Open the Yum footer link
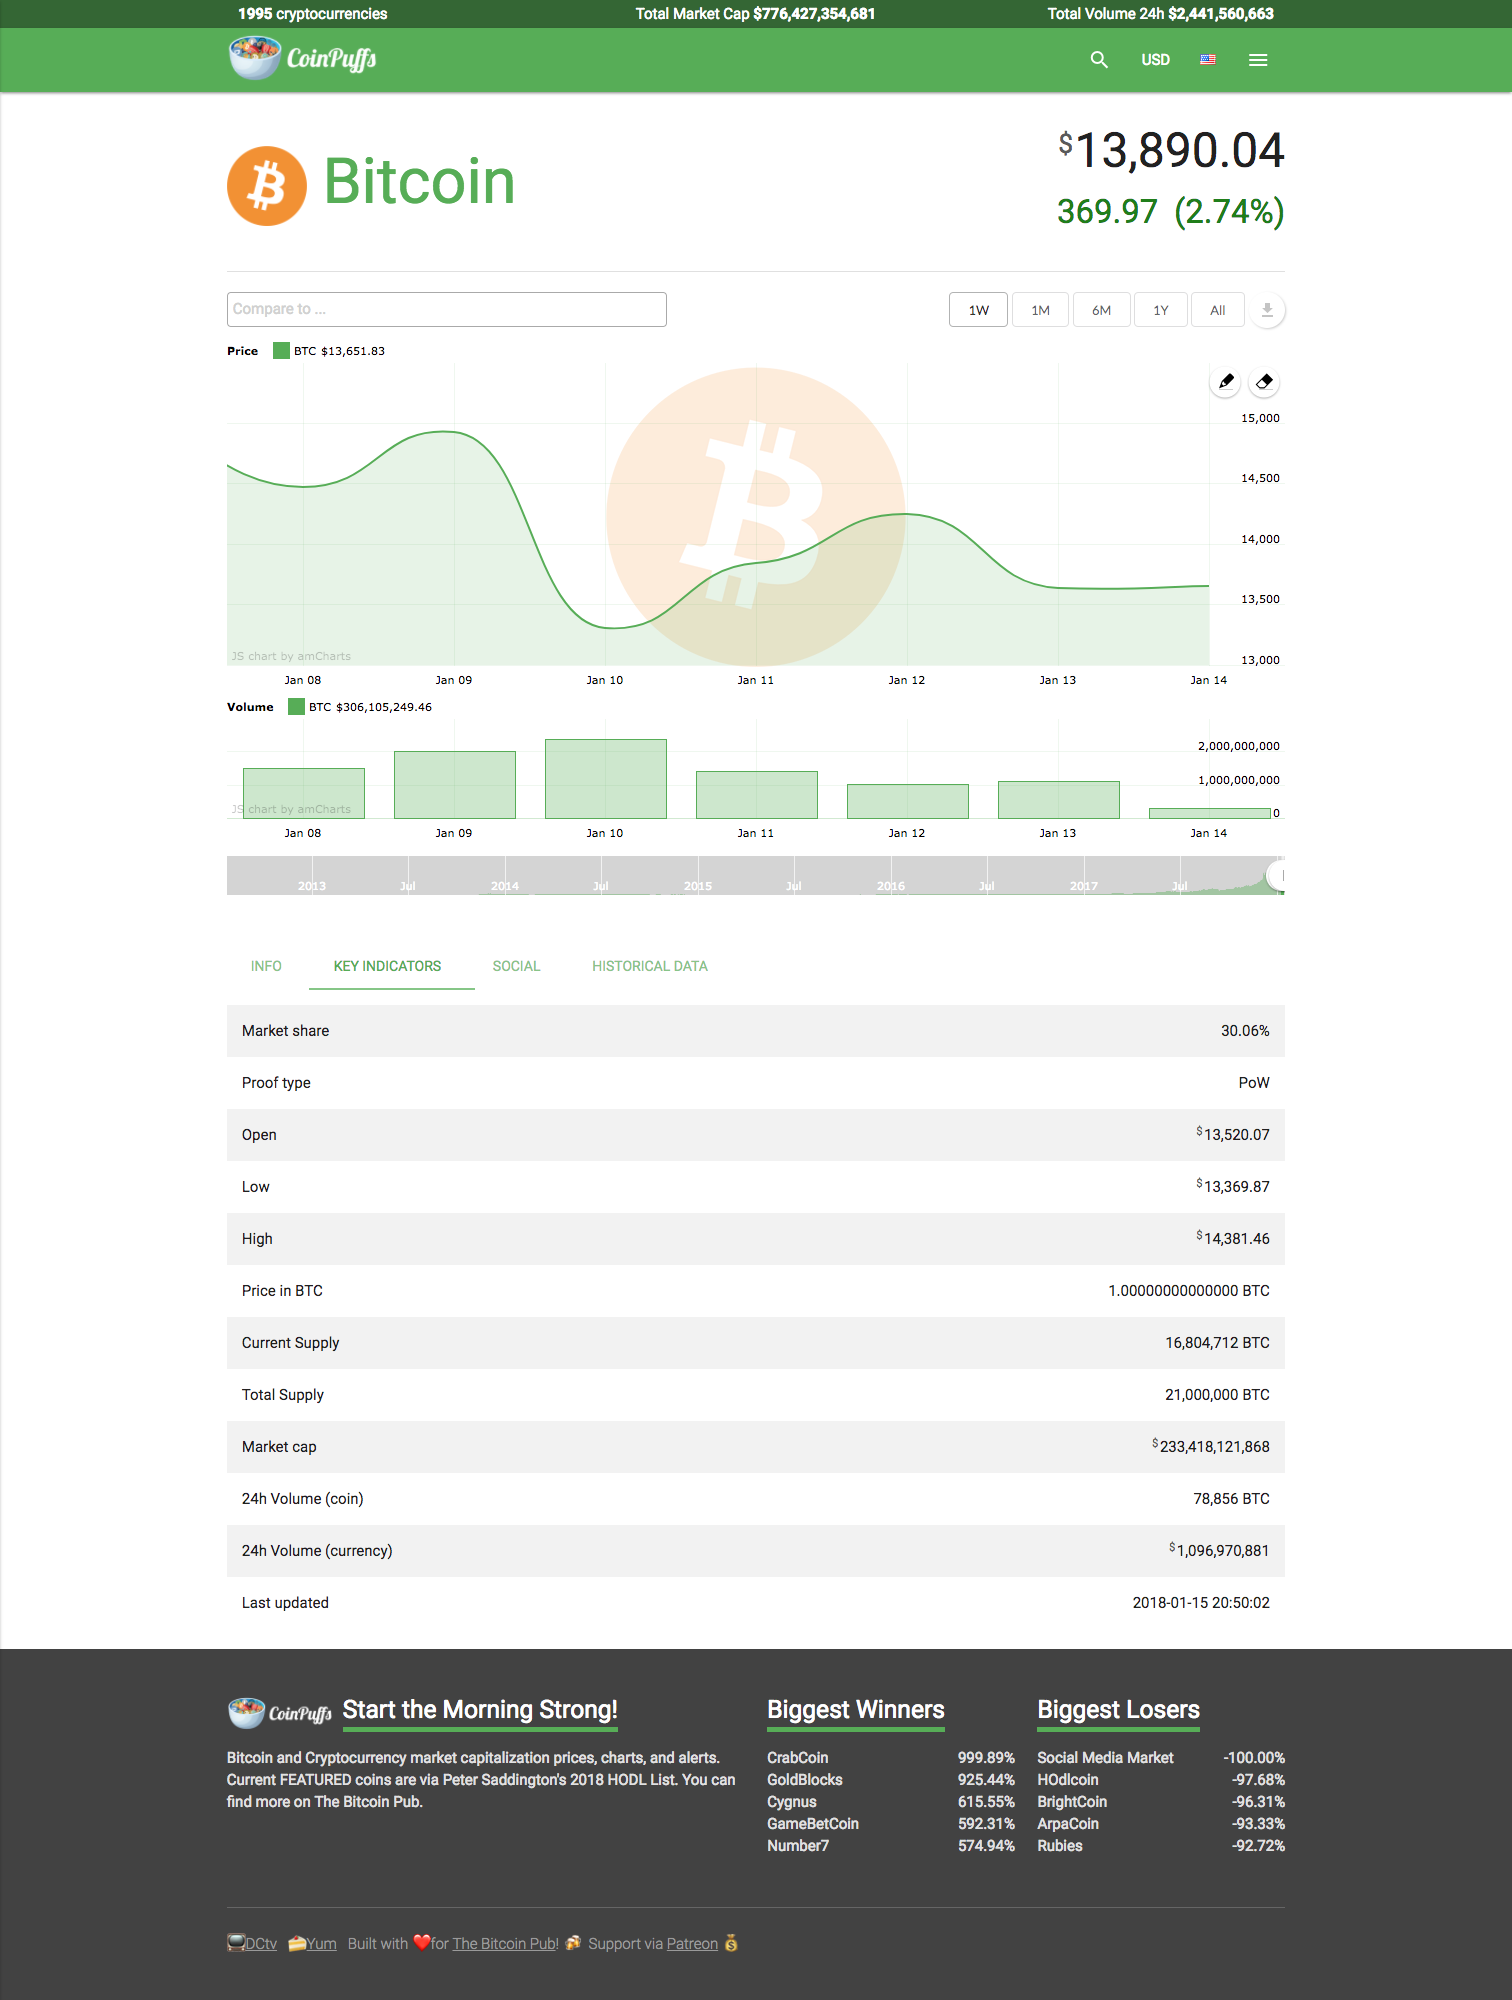 click(x=321, y=1944)
